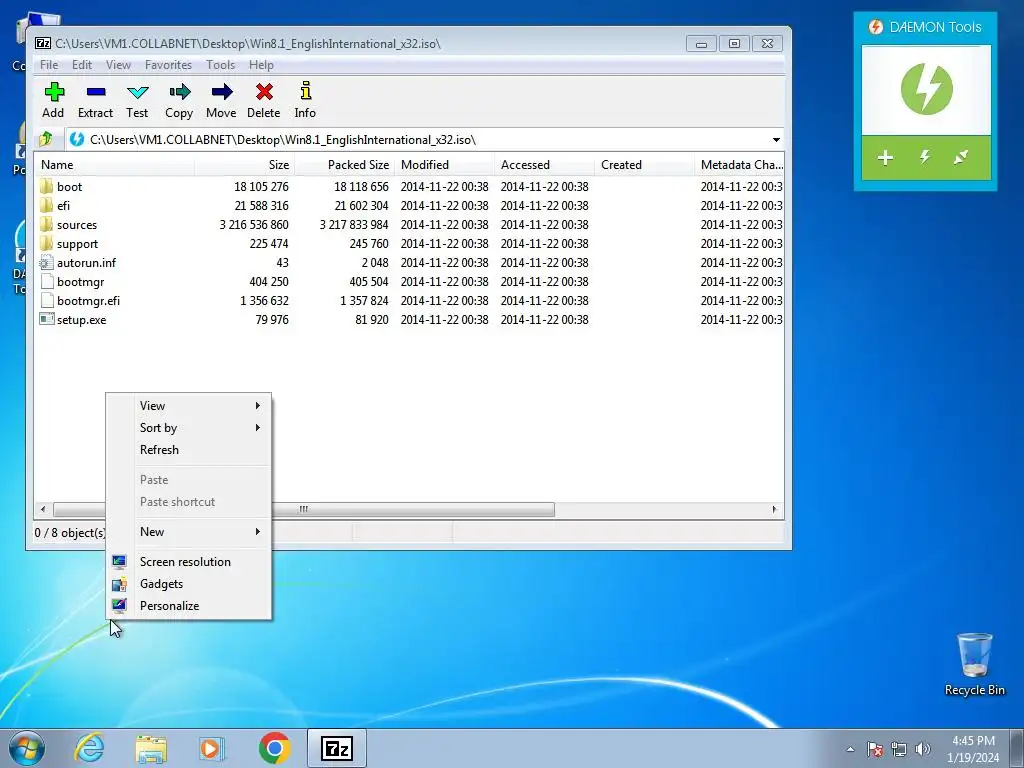This screenshot has height=768, width=1024.
Task: Click the packed size value 81 920
Action: [x=372, y=319]
